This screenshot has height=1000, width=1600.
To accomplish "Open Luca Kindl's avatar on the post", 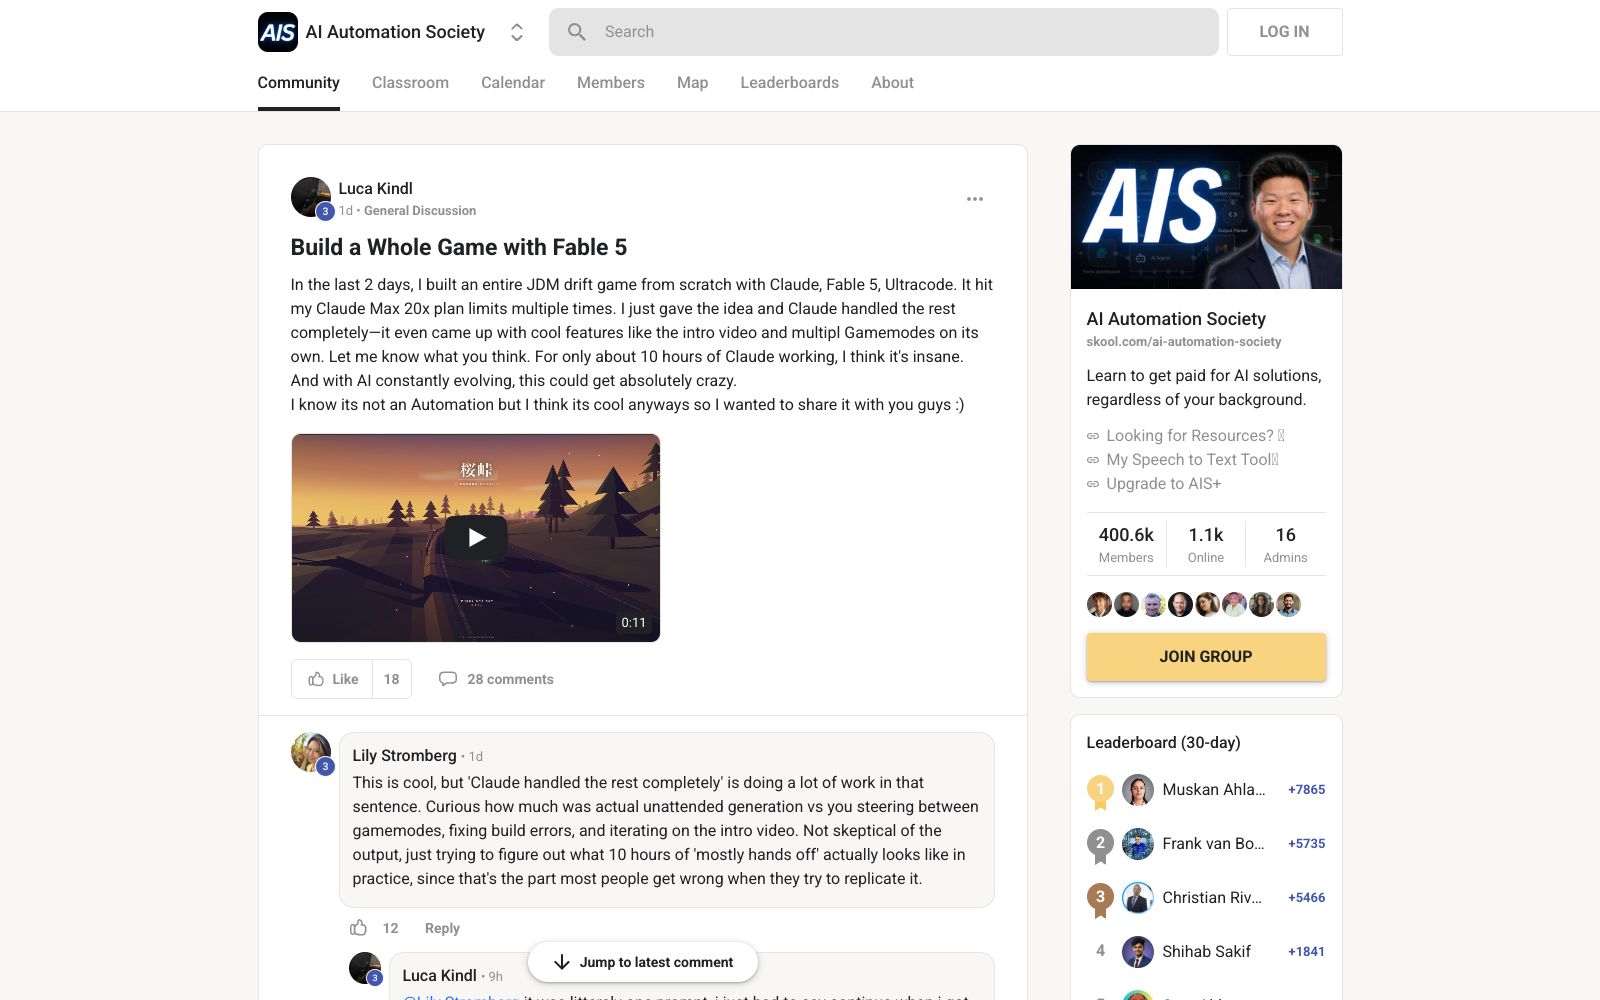I will (311, 198).
